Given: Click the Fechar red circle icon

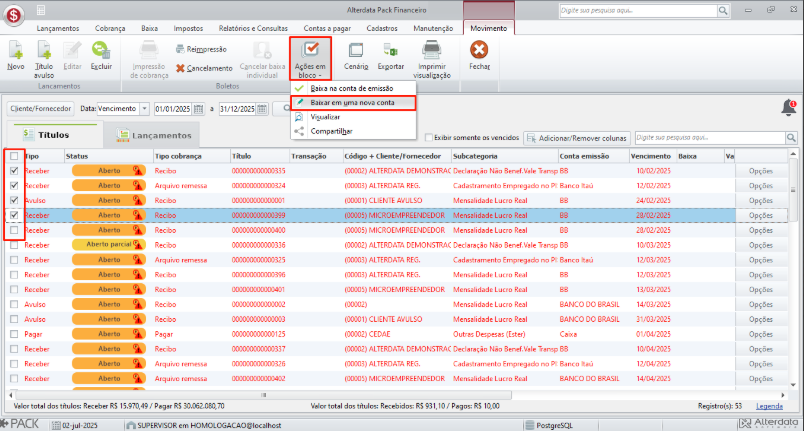Looking at the screenshot, I should [479, 50].
